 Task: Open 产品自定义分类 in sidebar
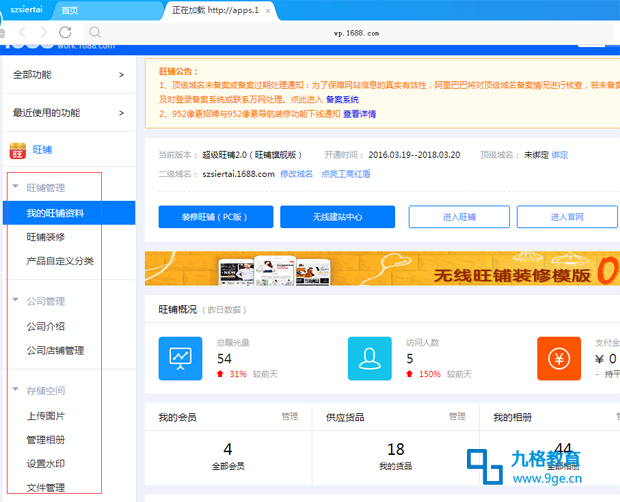point(60,261)
